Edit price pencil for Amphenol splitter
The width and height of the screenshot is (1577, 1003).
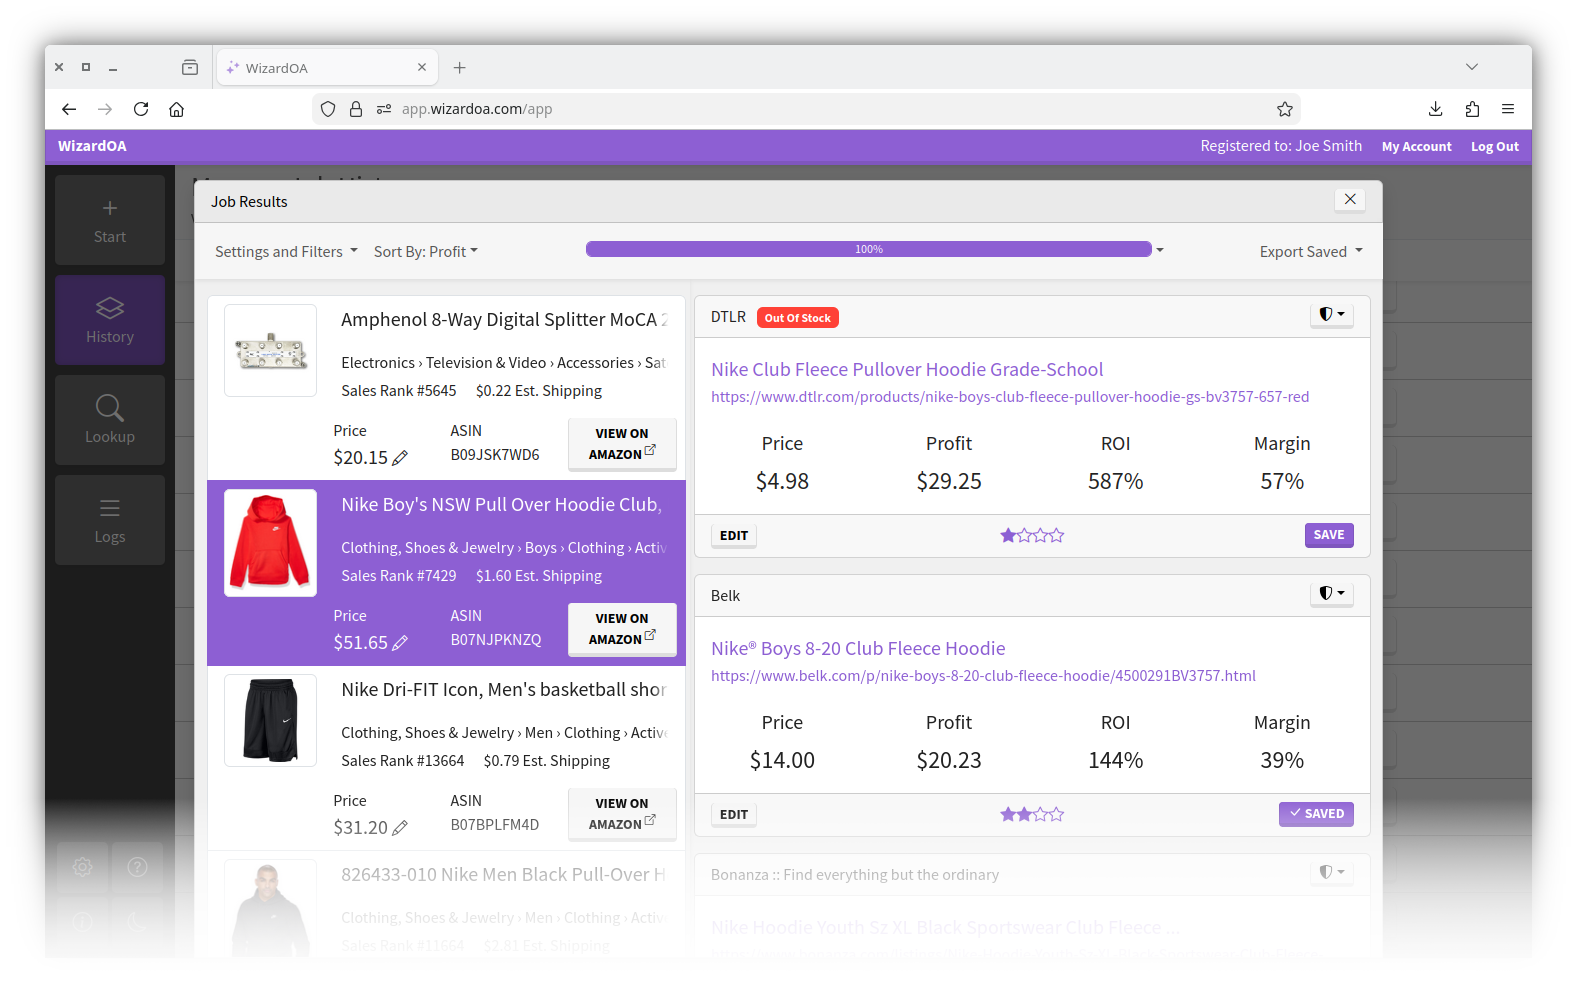[400, 458]
